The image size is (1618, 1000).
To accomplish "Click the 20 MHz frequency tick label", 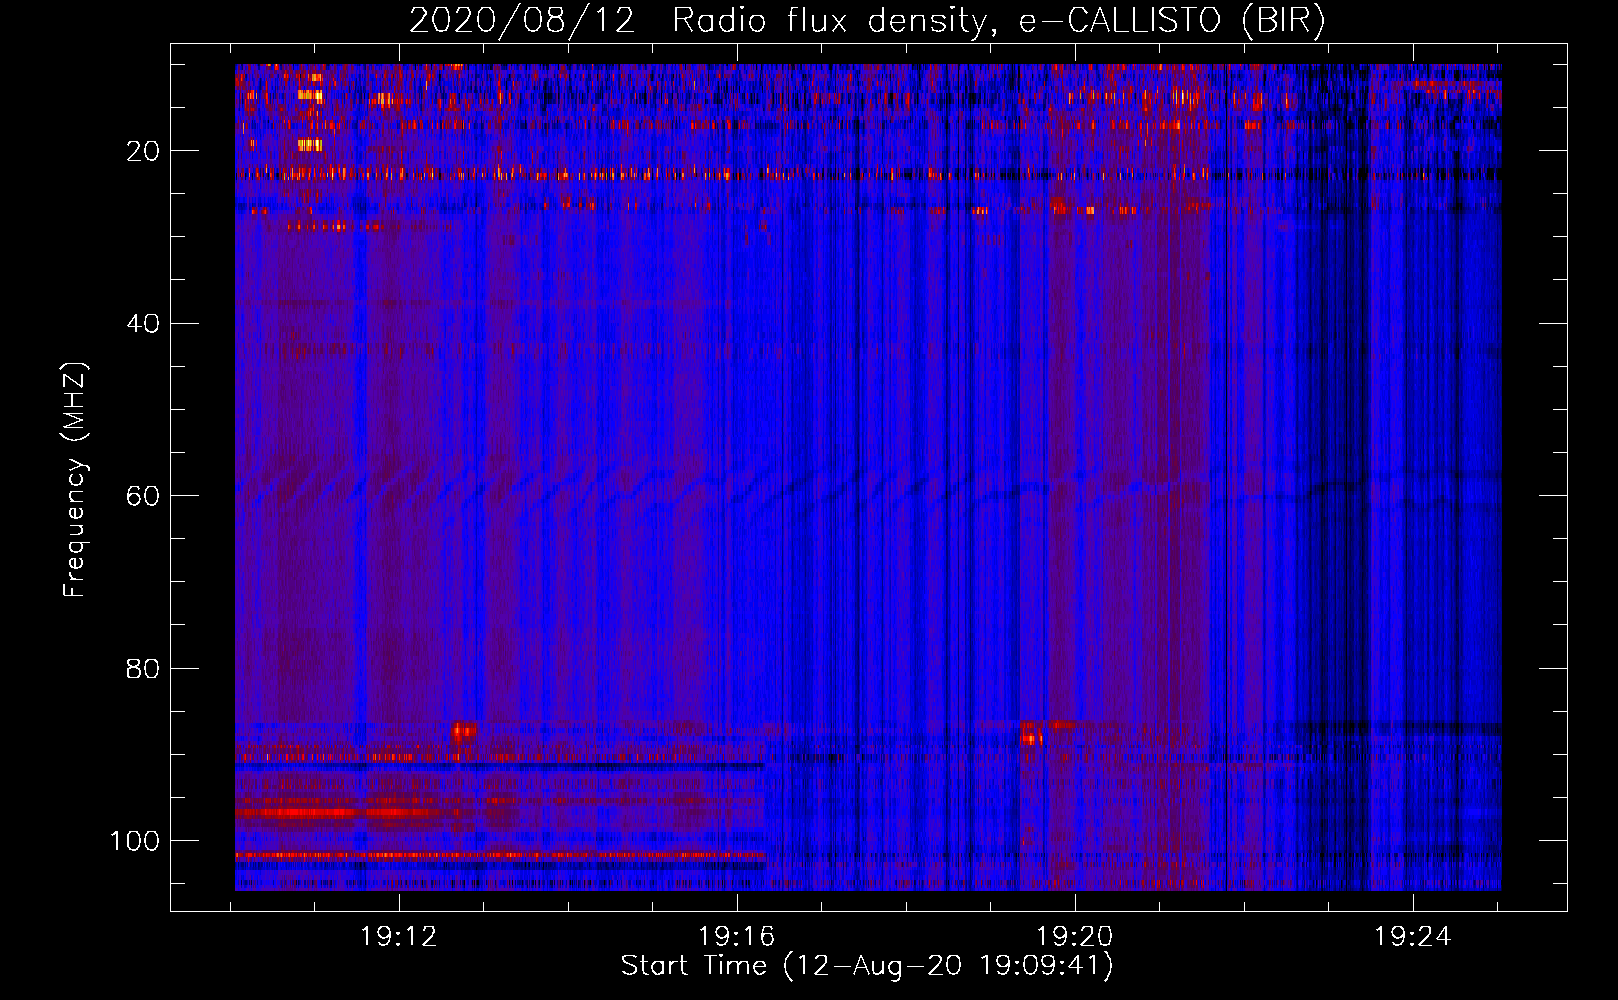I will [x=143, y=151].
